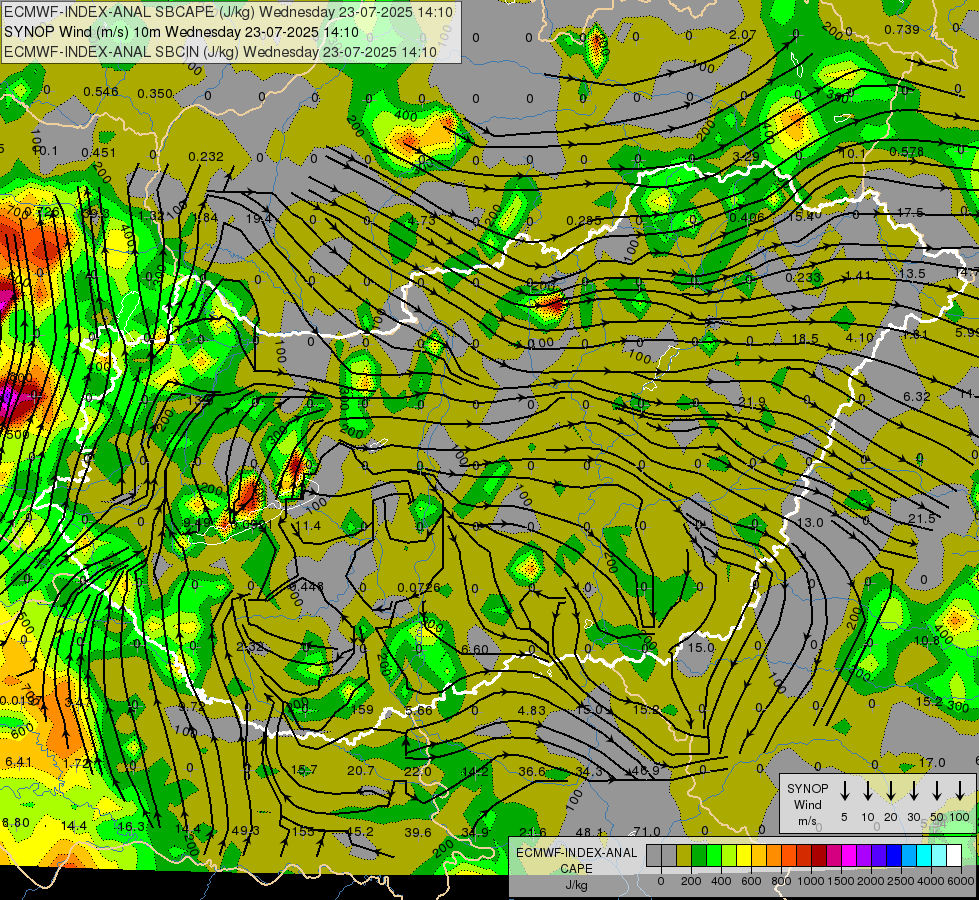Screen dimensions: 979x900
Task: Click the map value 0.546
Action: pyautogui.click(x=101, y=92)
